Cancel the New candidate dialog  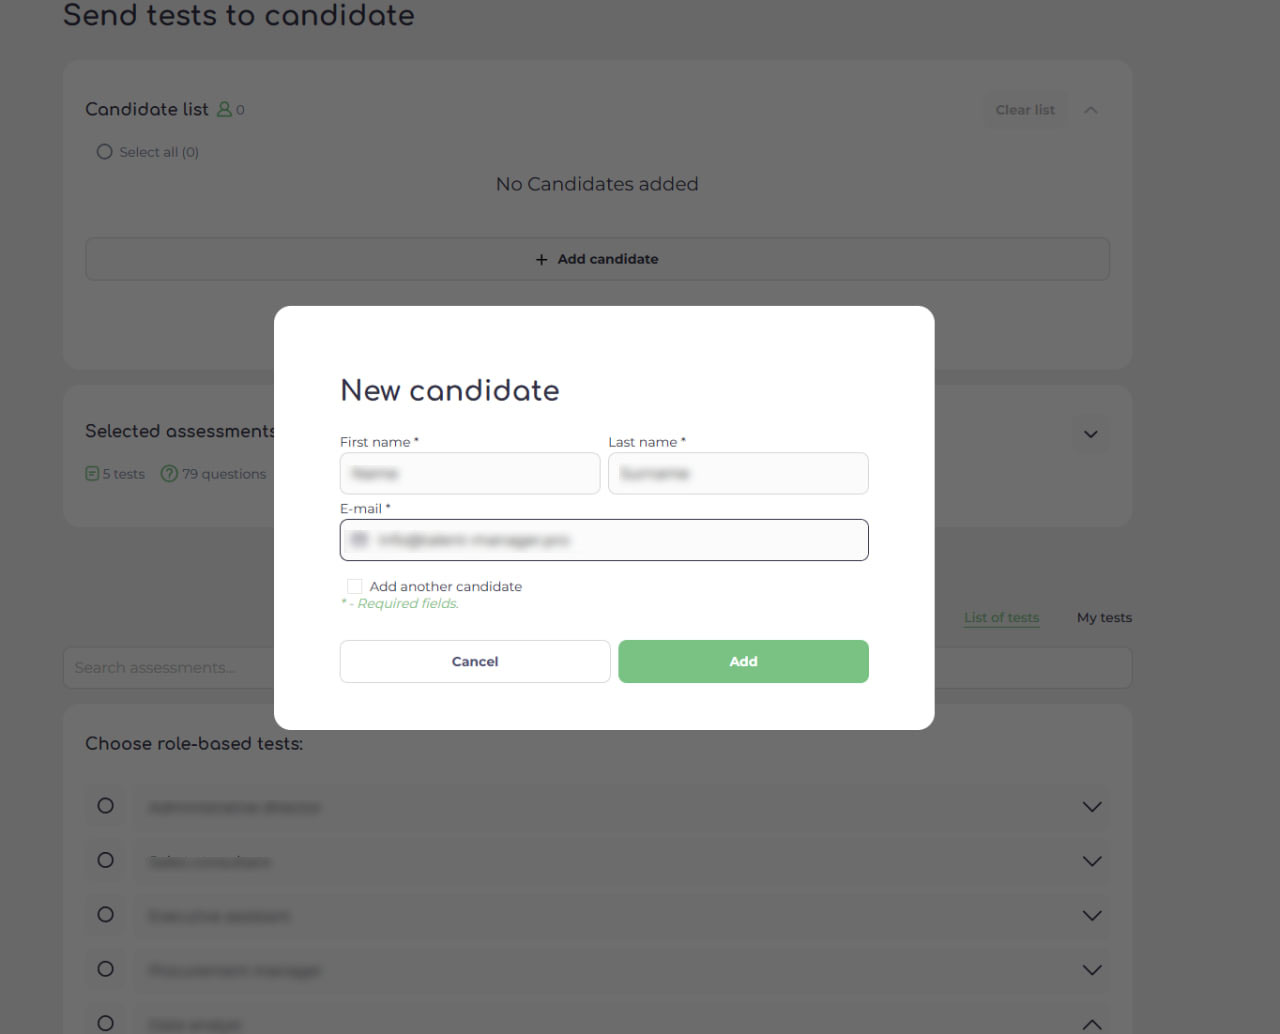(475, 662)
